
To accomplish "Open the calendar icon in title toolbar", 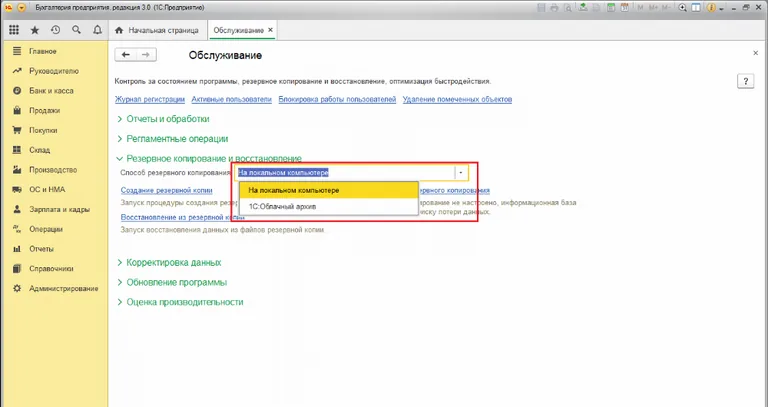I will point(624,8).
